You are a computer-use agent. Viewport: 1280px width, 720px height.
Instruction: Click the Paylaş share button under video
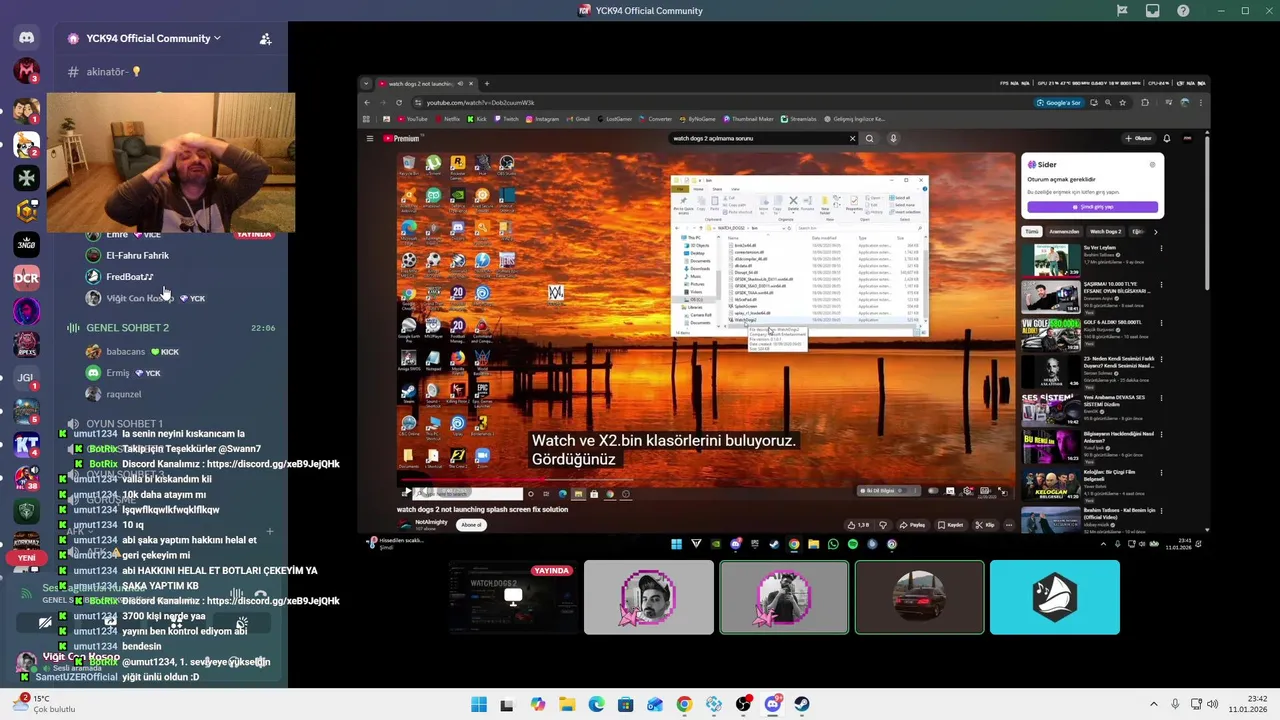(911, 525)
